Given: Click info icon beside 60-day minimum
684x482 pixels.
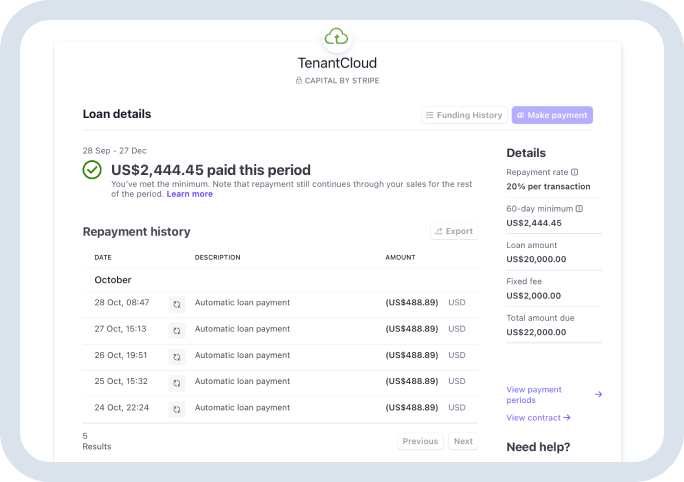Looking at the screenshot, I should coord(579,208).
